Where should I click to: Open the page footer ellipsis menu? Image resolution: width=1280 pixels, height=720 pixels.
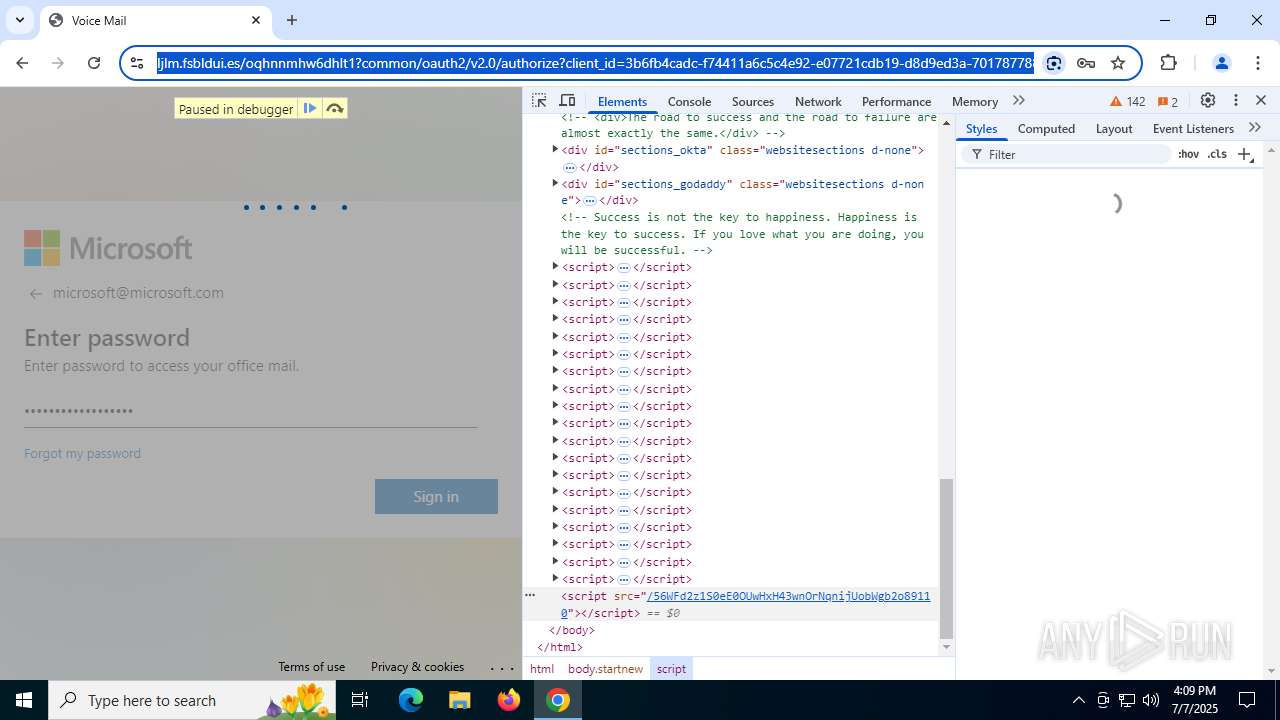502,668
